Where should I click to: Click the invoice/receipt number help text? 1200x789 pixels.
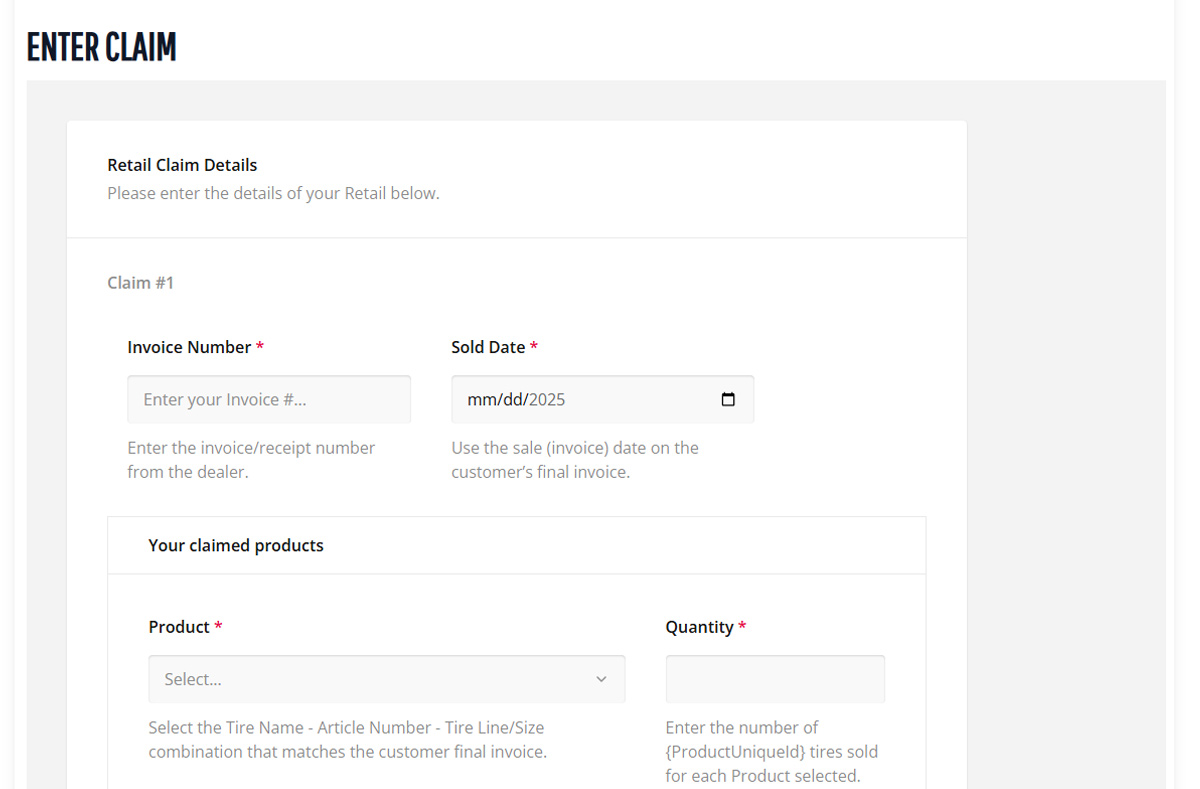coord(251,459)
